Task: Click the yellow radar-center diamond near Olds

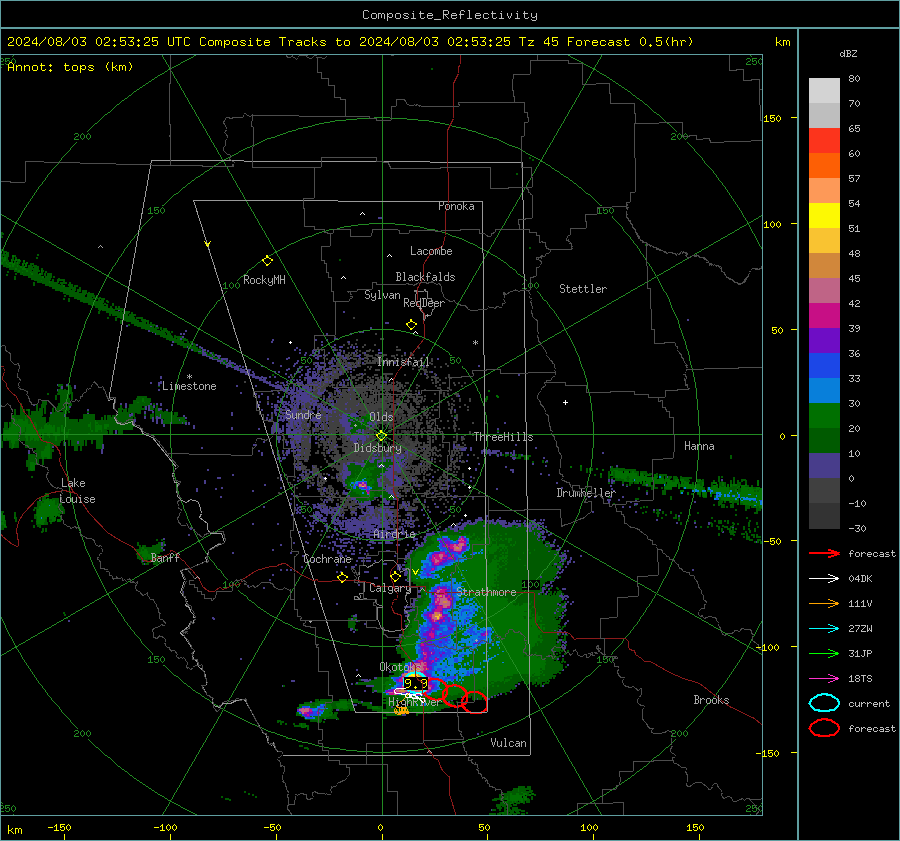Action: (x=381, y=436)
